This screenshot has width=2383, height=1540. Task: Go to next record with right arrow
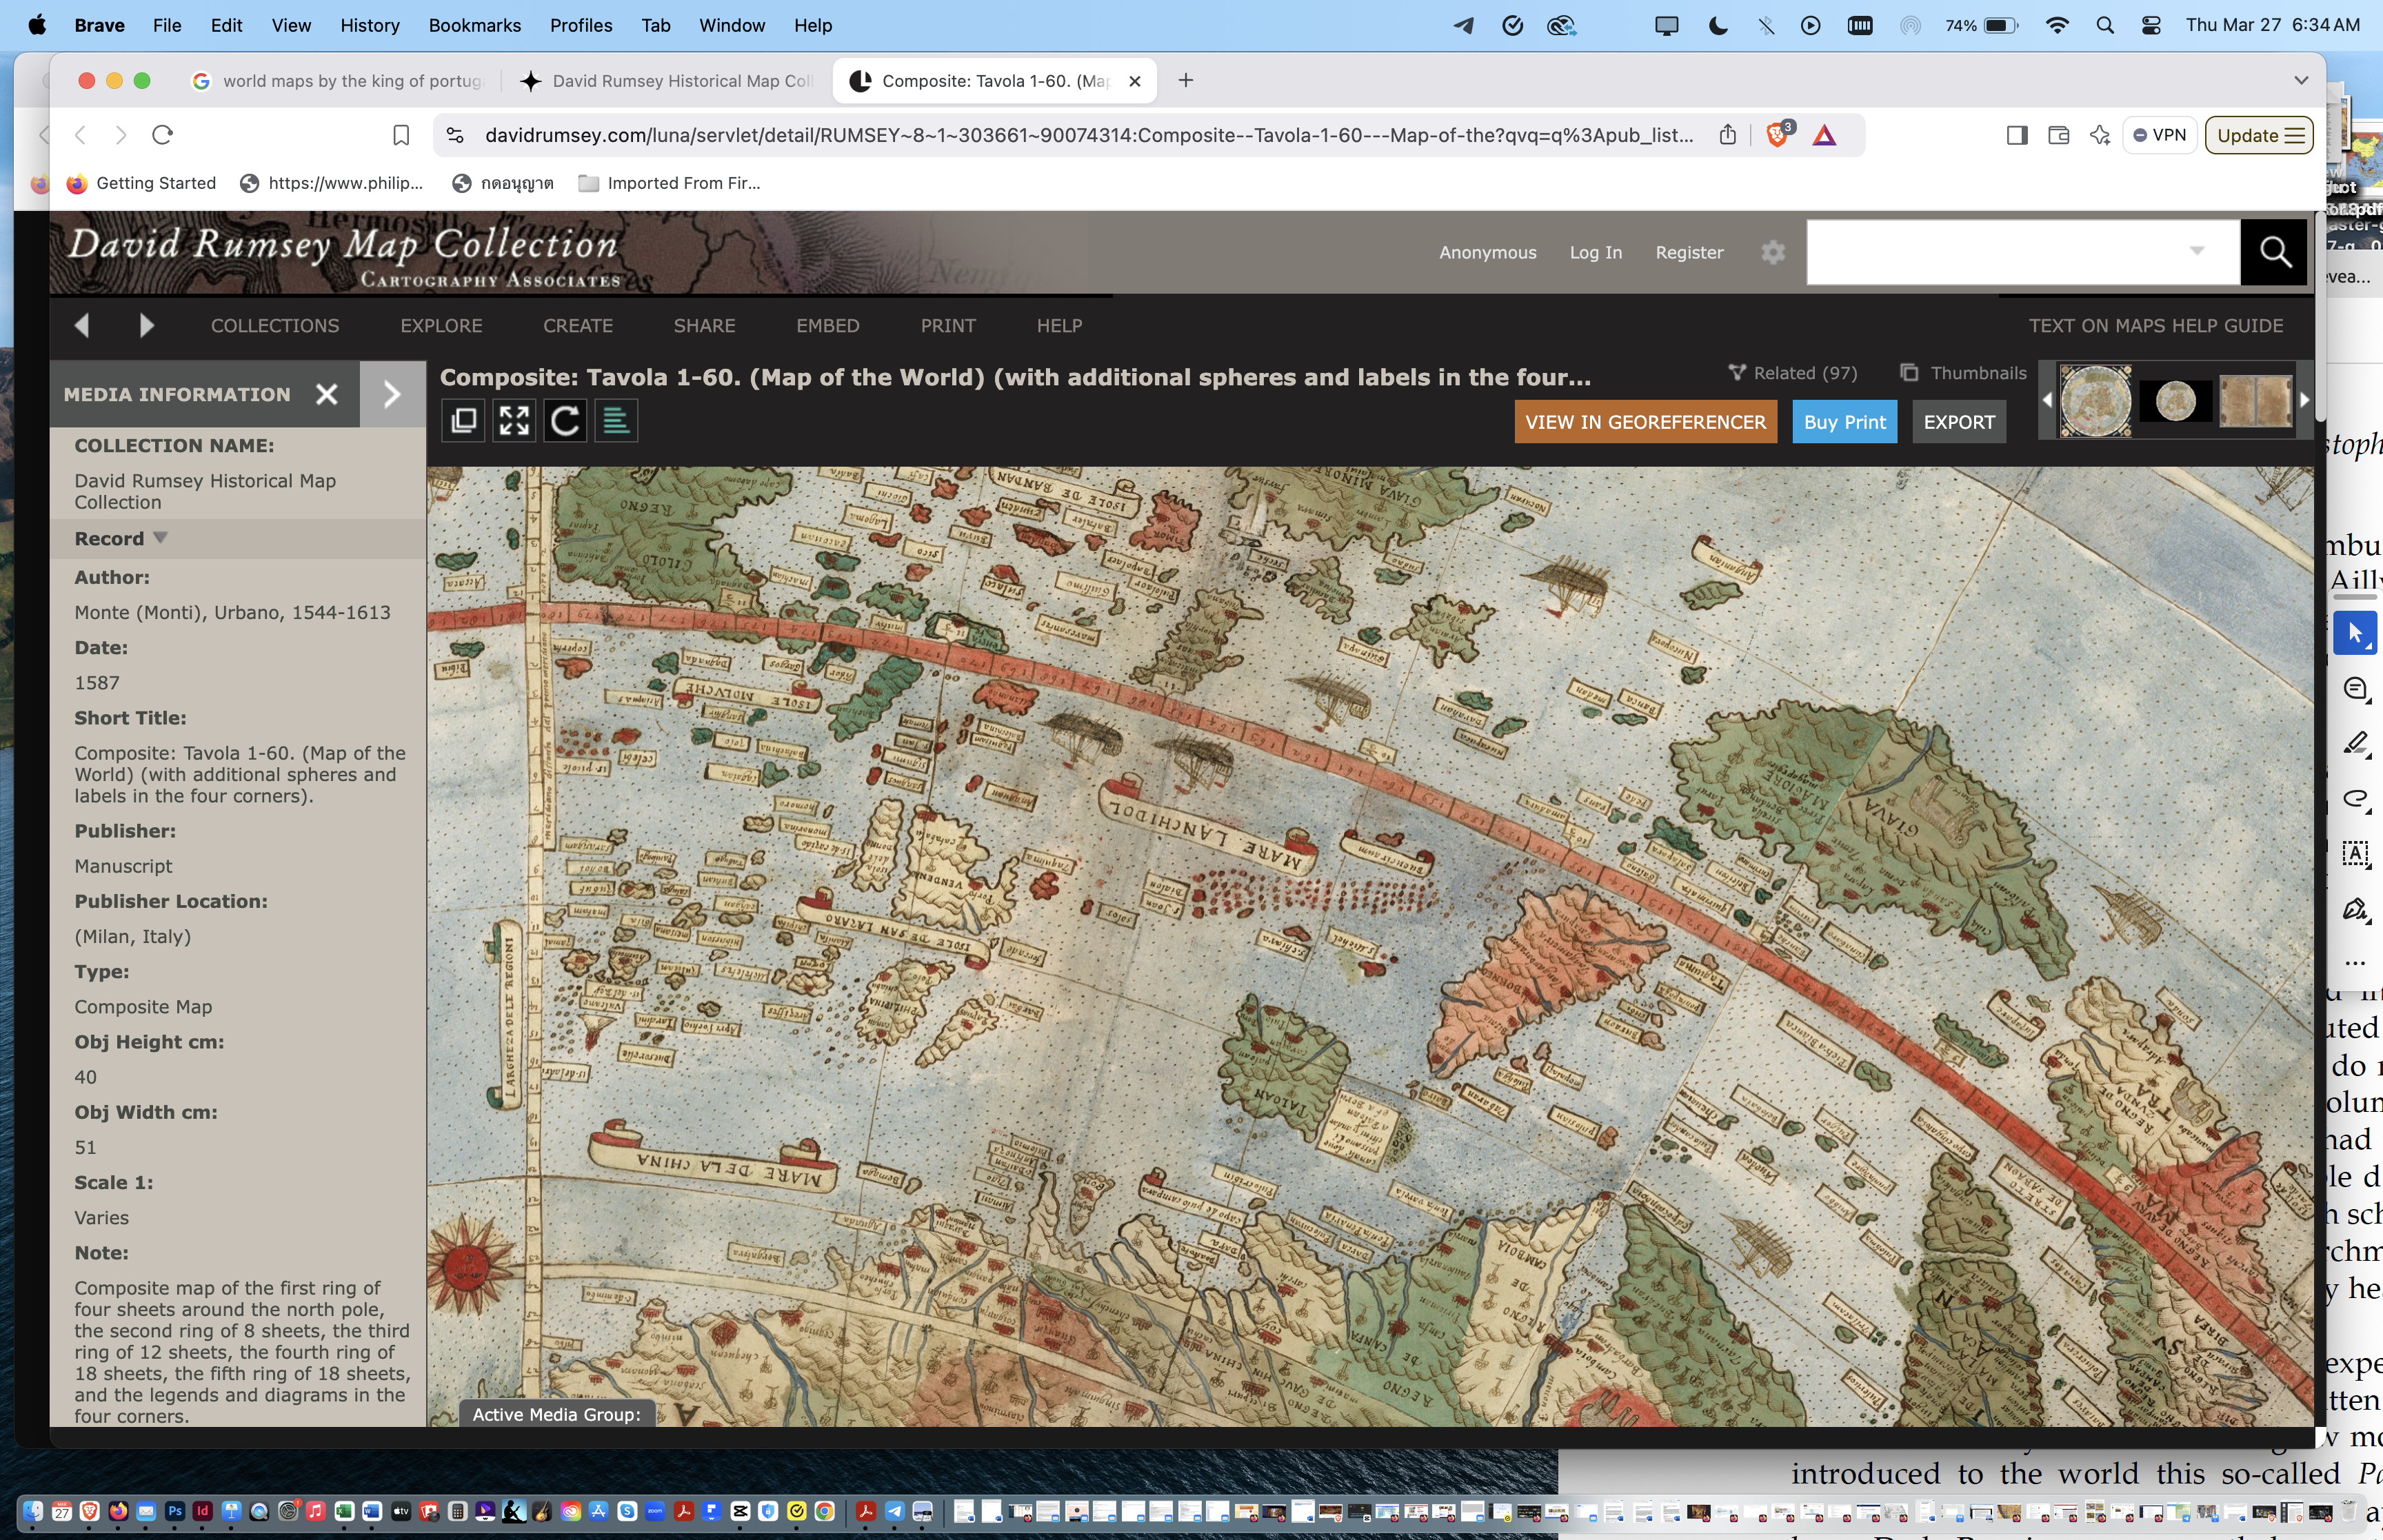[x=147, y=325]
